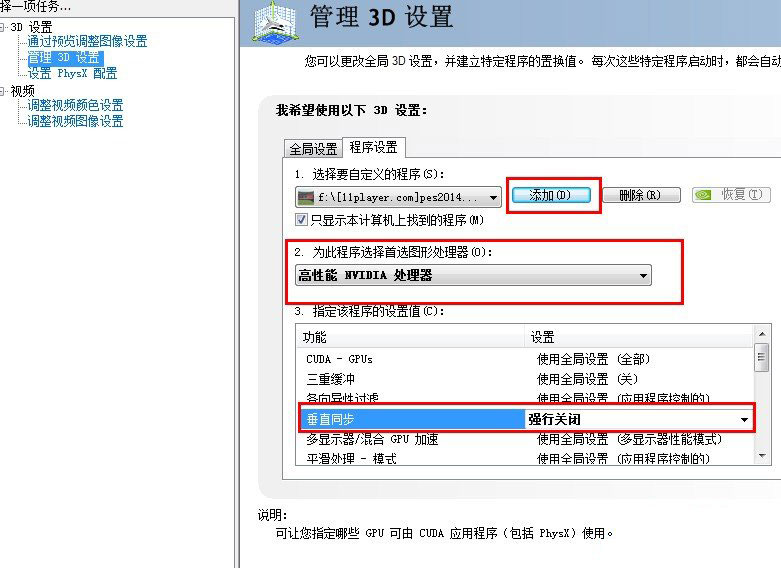Open the 垂直同步 setting dropdown arrow
This screenshot has width=781, height=568.
744,420
